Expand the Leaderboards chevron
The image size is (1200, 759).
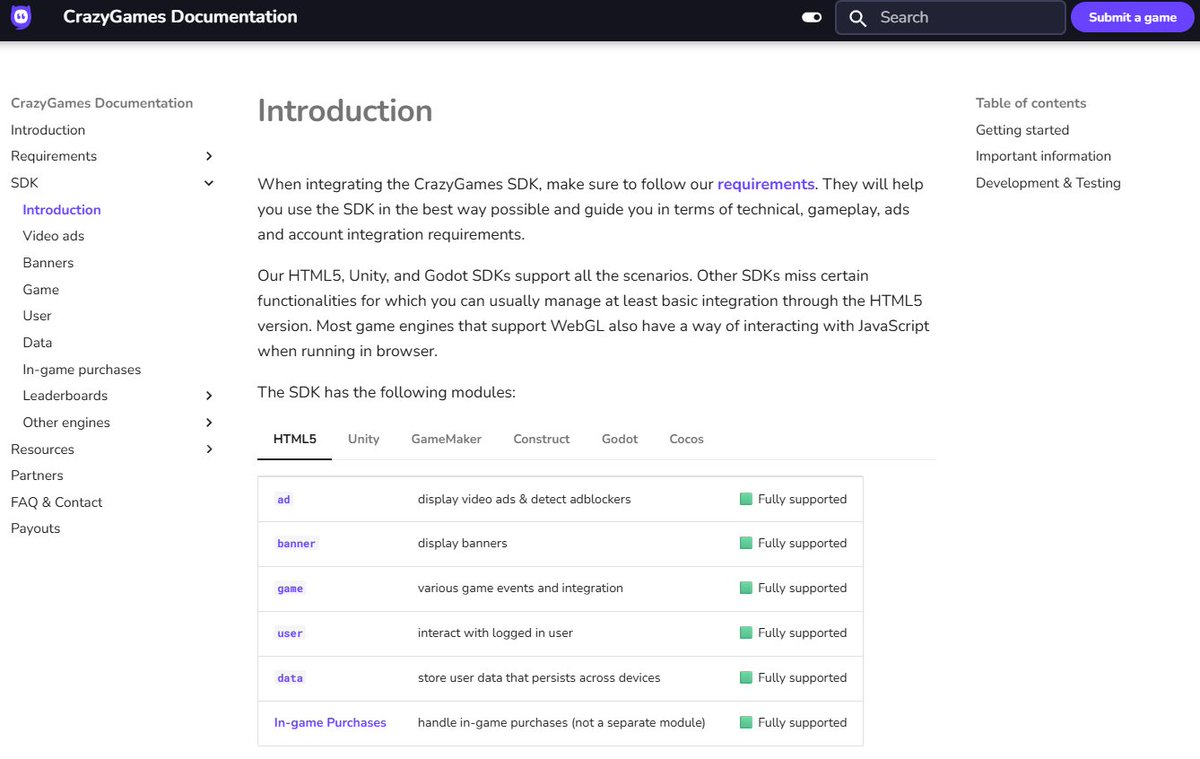pyautogui.click(x=209, y=396)
